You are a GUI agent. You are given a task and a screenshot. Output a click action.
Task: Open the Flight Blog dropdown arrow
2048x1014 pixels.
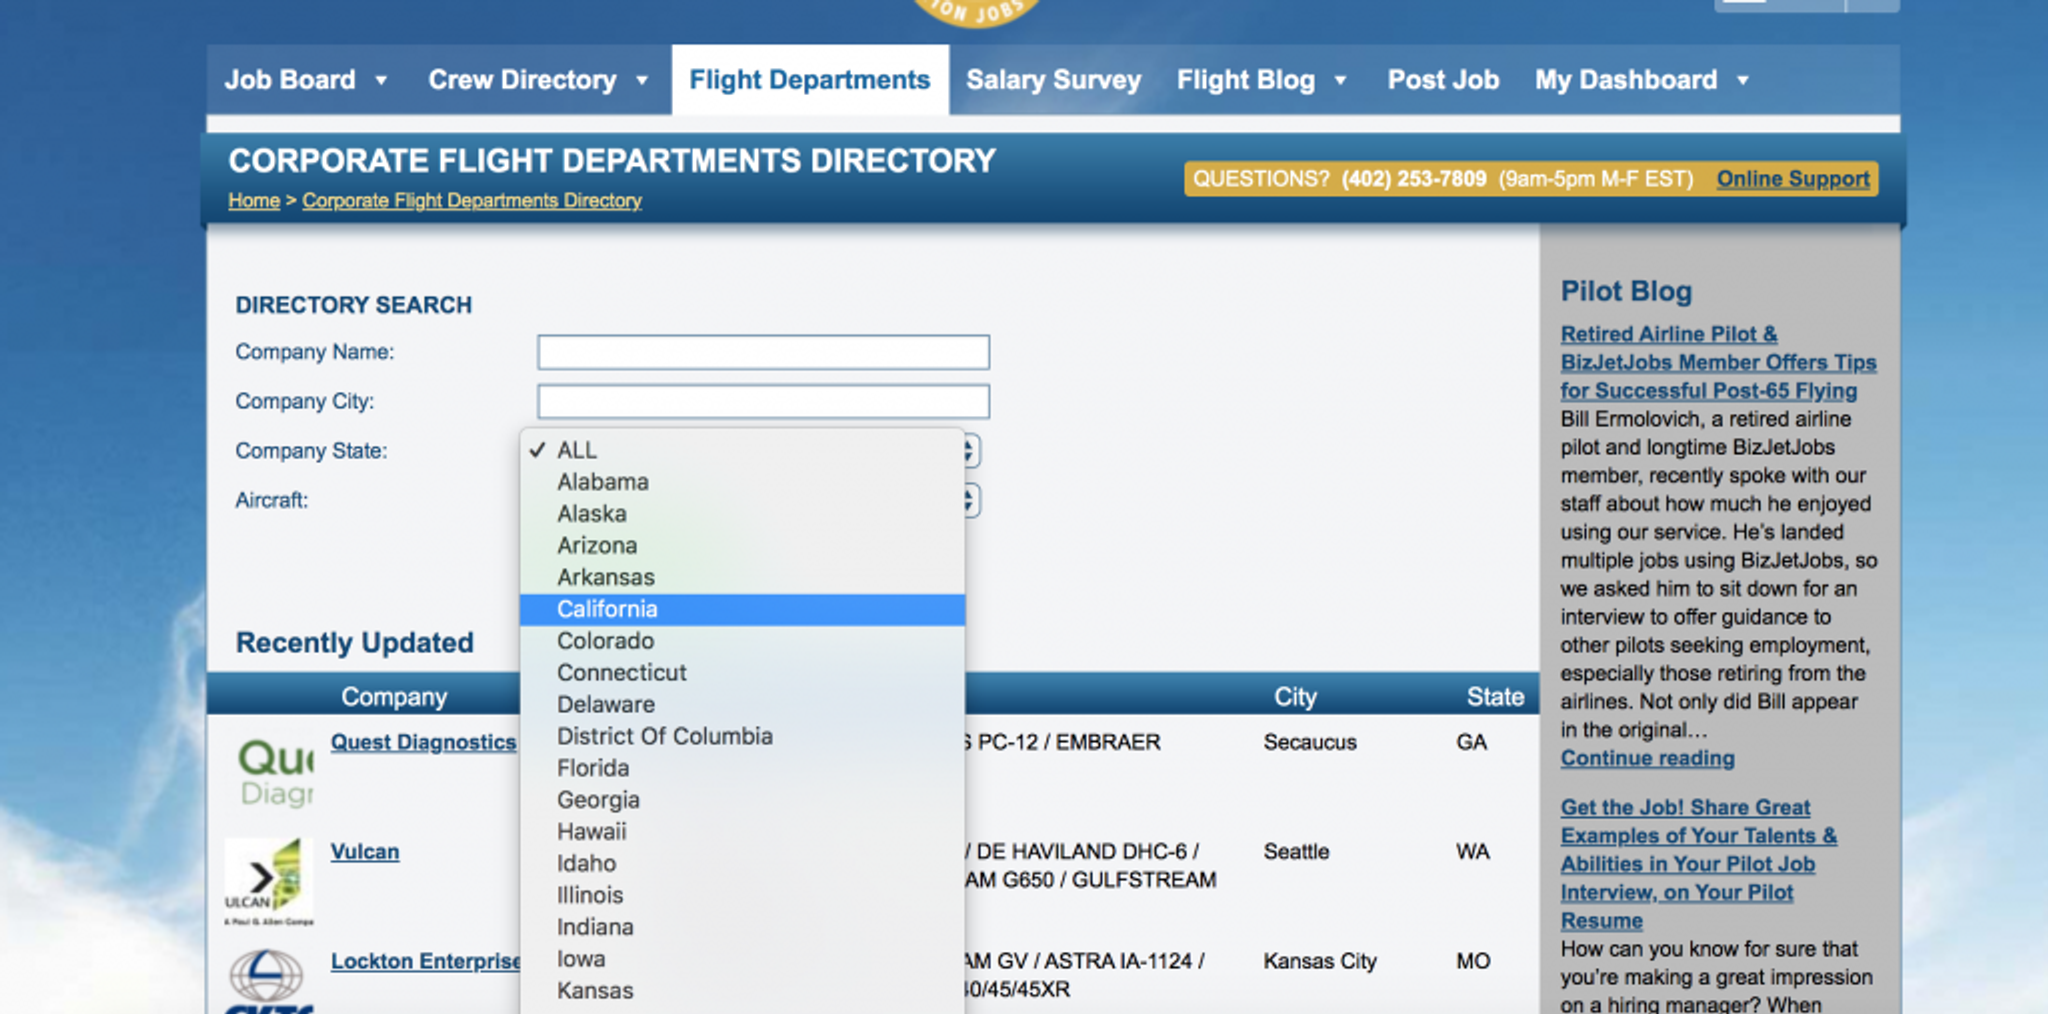[x=1341, y=80]
